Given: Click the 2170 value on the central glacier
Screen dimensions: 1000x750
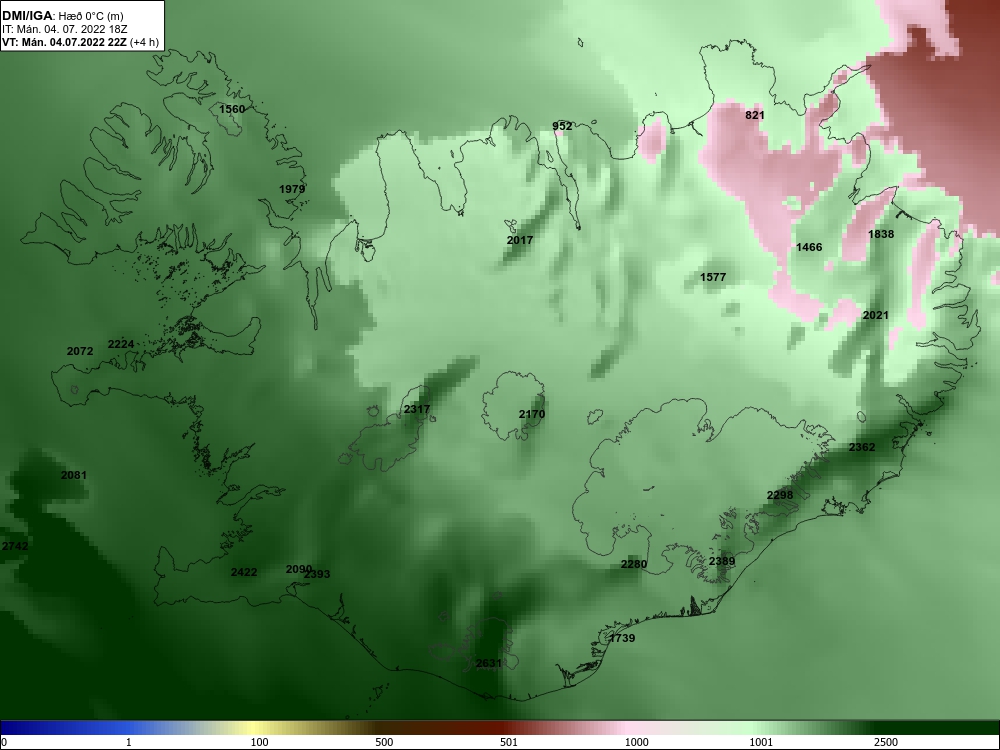Looking at the screenshot, I should point(532,415).
